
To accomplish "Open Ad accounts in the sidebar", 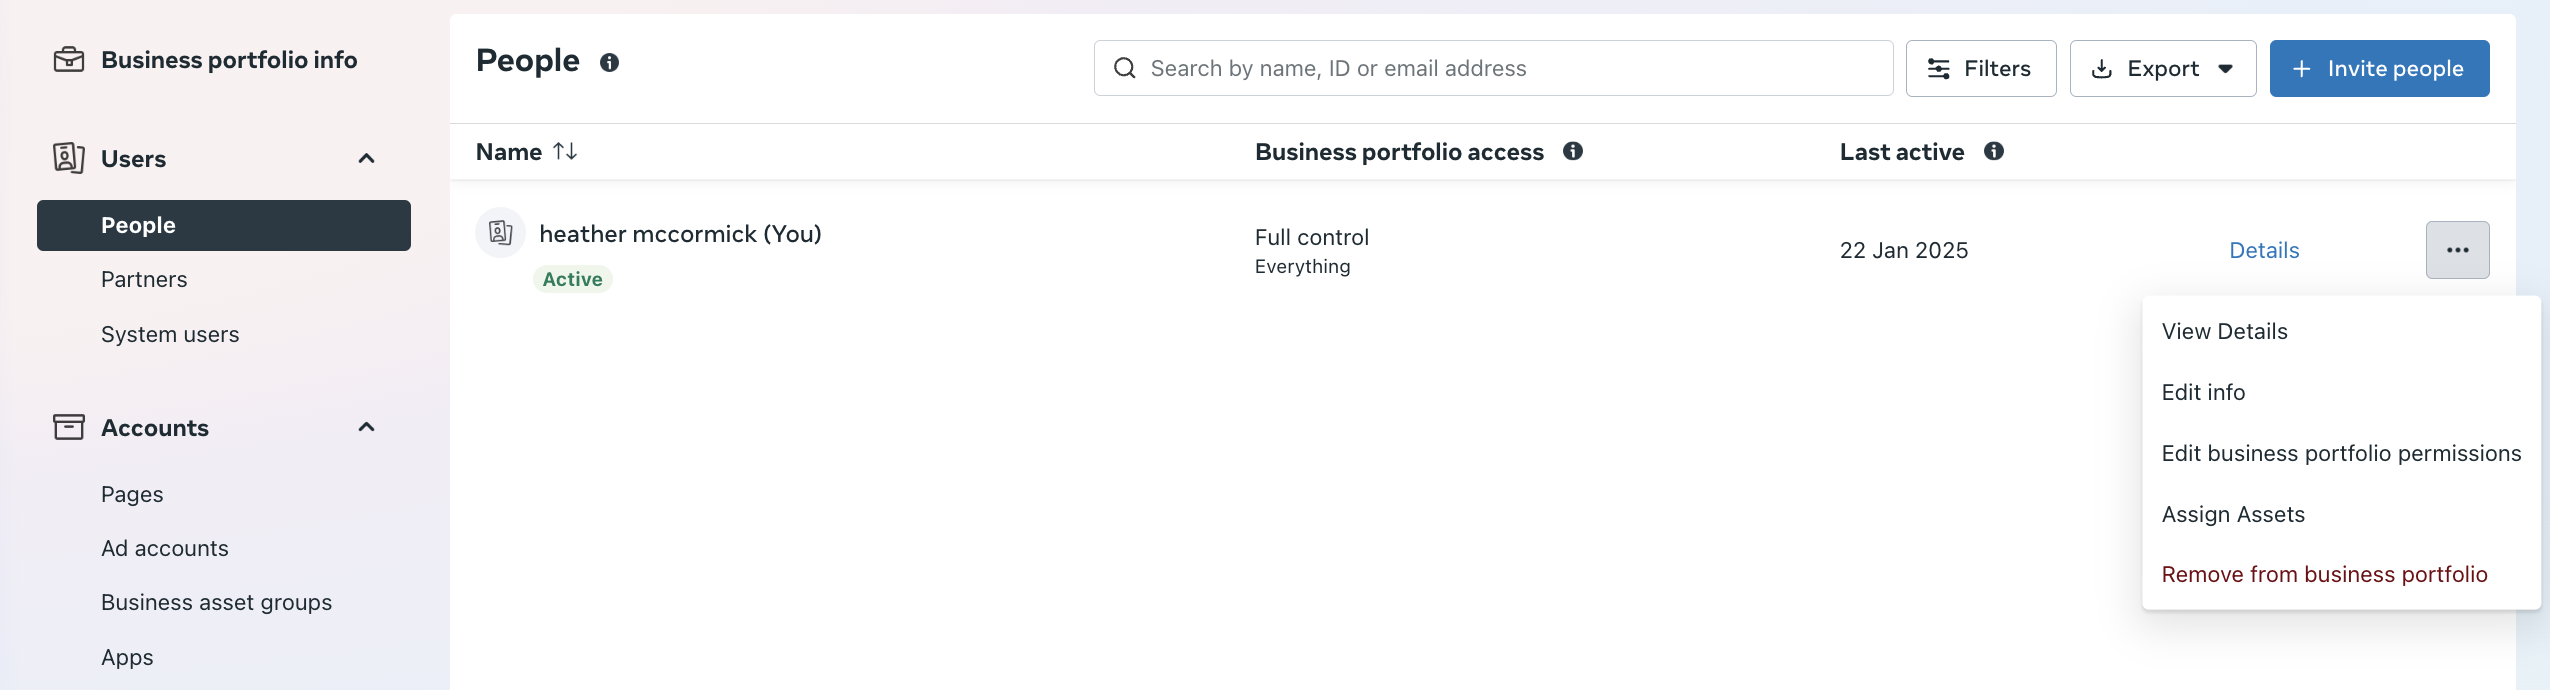I will click(x=165, y=548).
